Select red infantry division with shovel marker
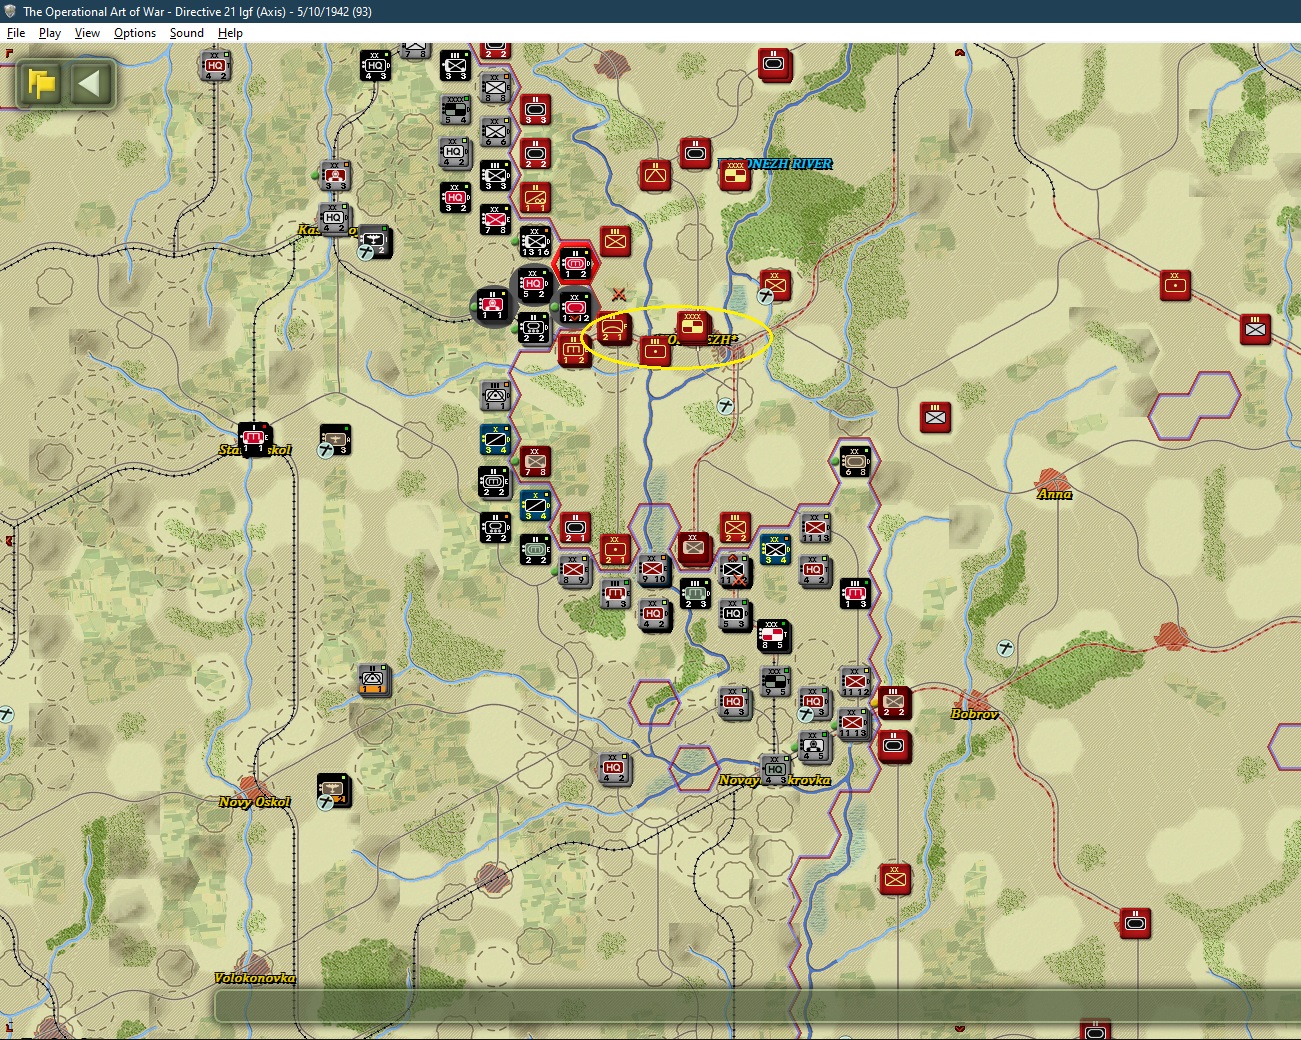The image size is (1301, 1040). coord(775,285)
